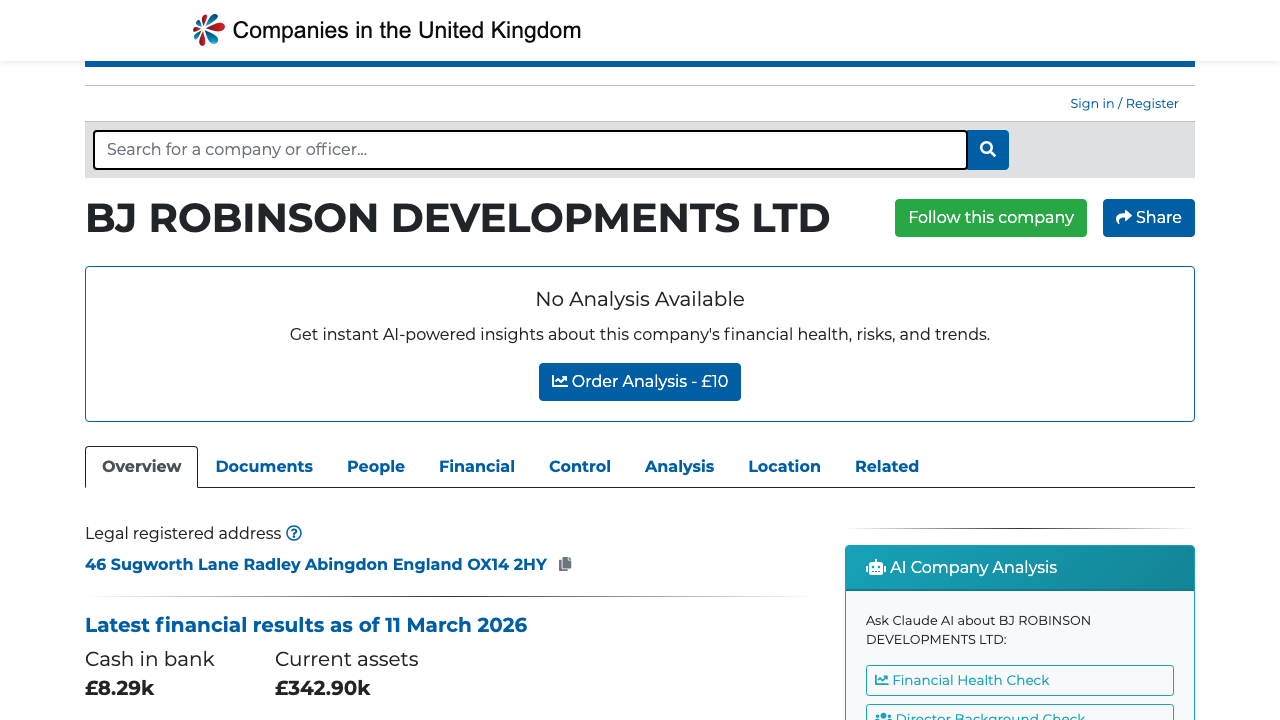Viewport: 1280px width, 720px height.
Task: Click the robot icon in AI Company Analysis header
Action: click(875, 567)
